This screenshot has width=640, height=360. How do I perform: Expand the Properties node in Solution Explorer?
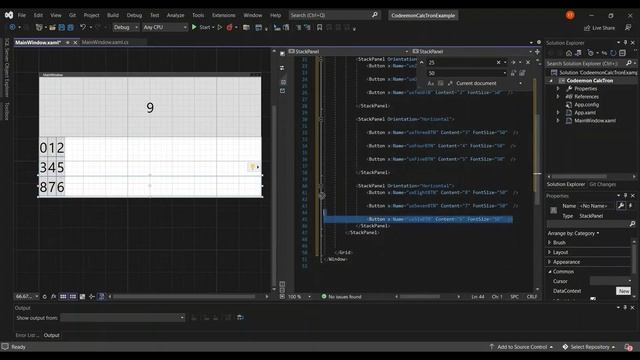tap(558, 89)
